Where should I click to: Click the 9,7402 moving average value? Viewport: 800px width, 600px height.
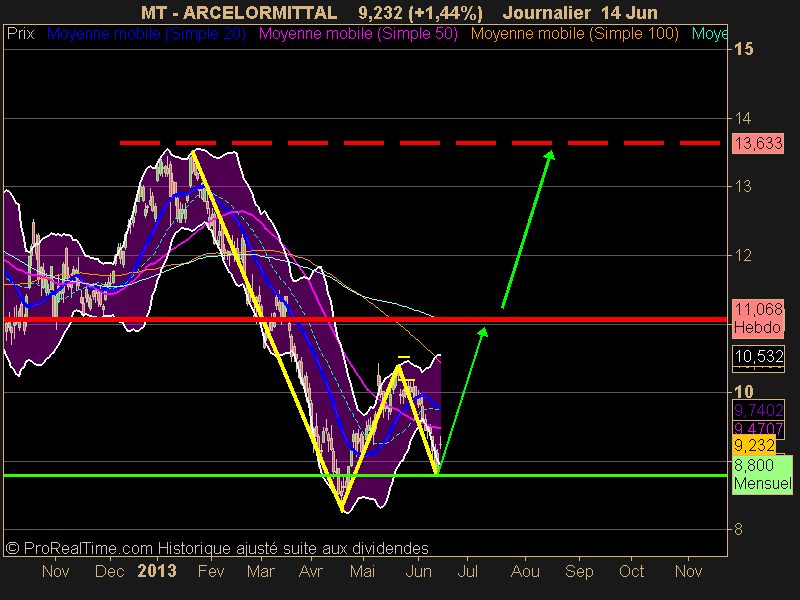tap(759, 410)
